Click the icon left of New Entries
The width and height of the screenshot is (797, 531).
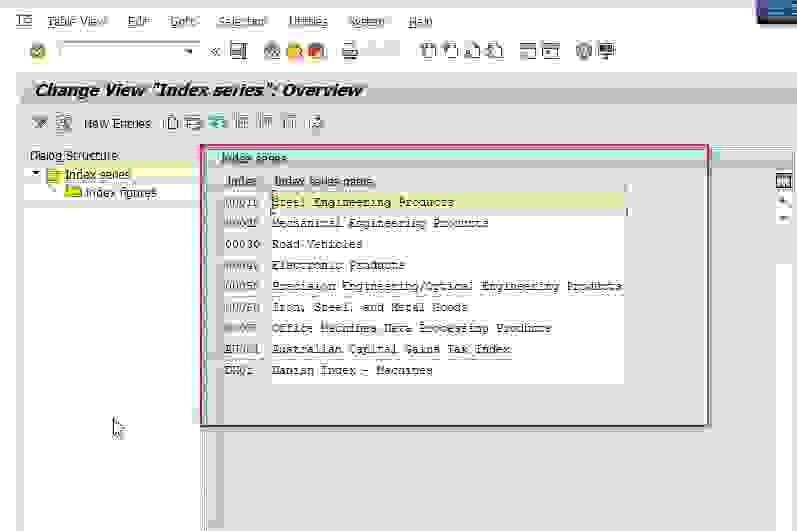pos(64,123)
